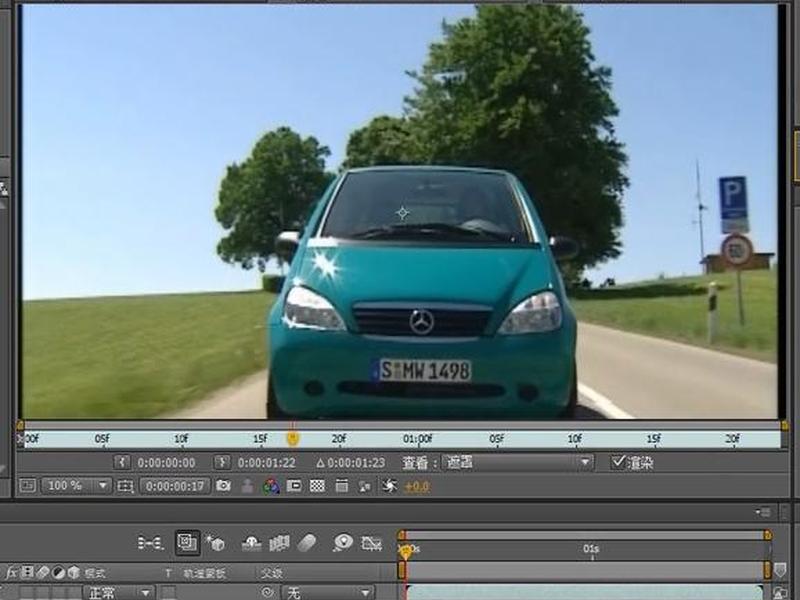800x600 pixels.
Task: Click the brainstorm icon in the timeline
Action: click(343, 542)
